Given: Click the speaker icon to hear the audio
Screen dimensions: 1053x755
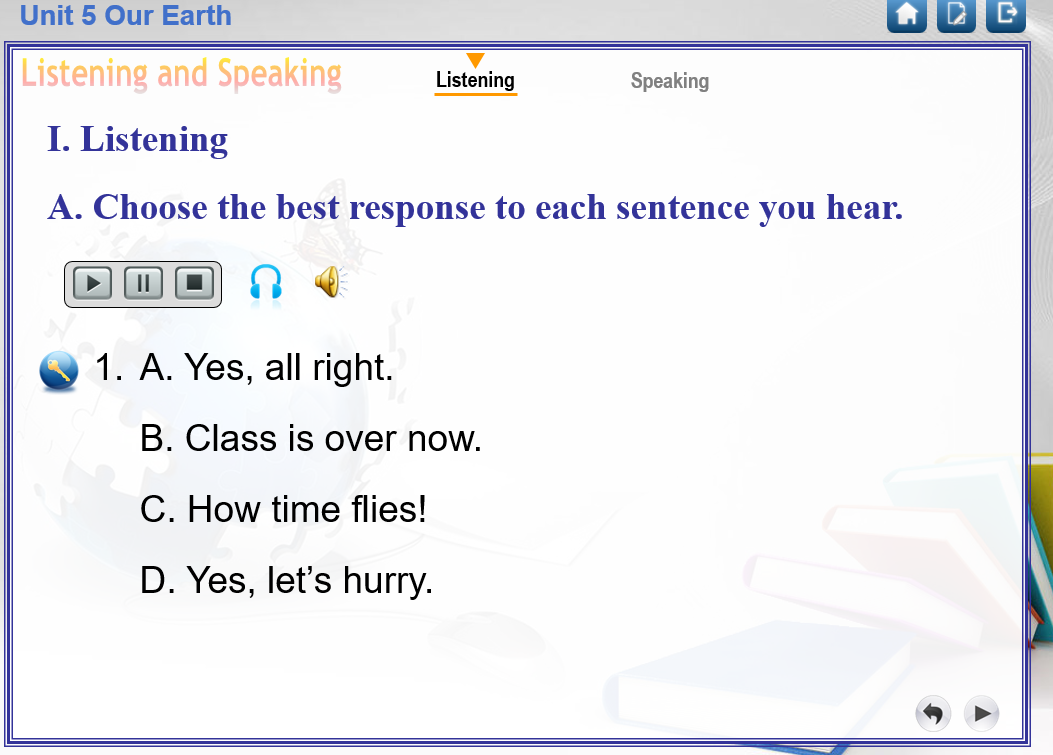Looking at the screenshot, I should (x=328, y=283).
